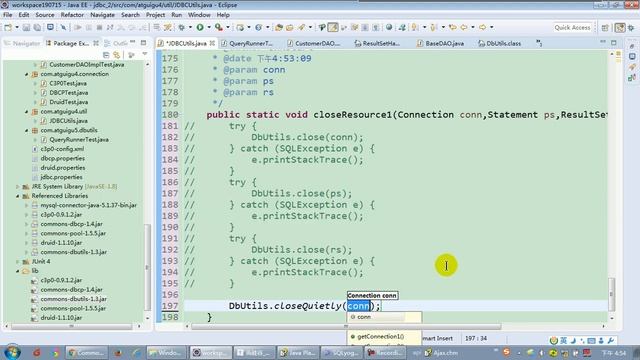The width and height of the screenshot is (640, 360).
Task: Minimize the editor area
Action: (x=603, y=42)
